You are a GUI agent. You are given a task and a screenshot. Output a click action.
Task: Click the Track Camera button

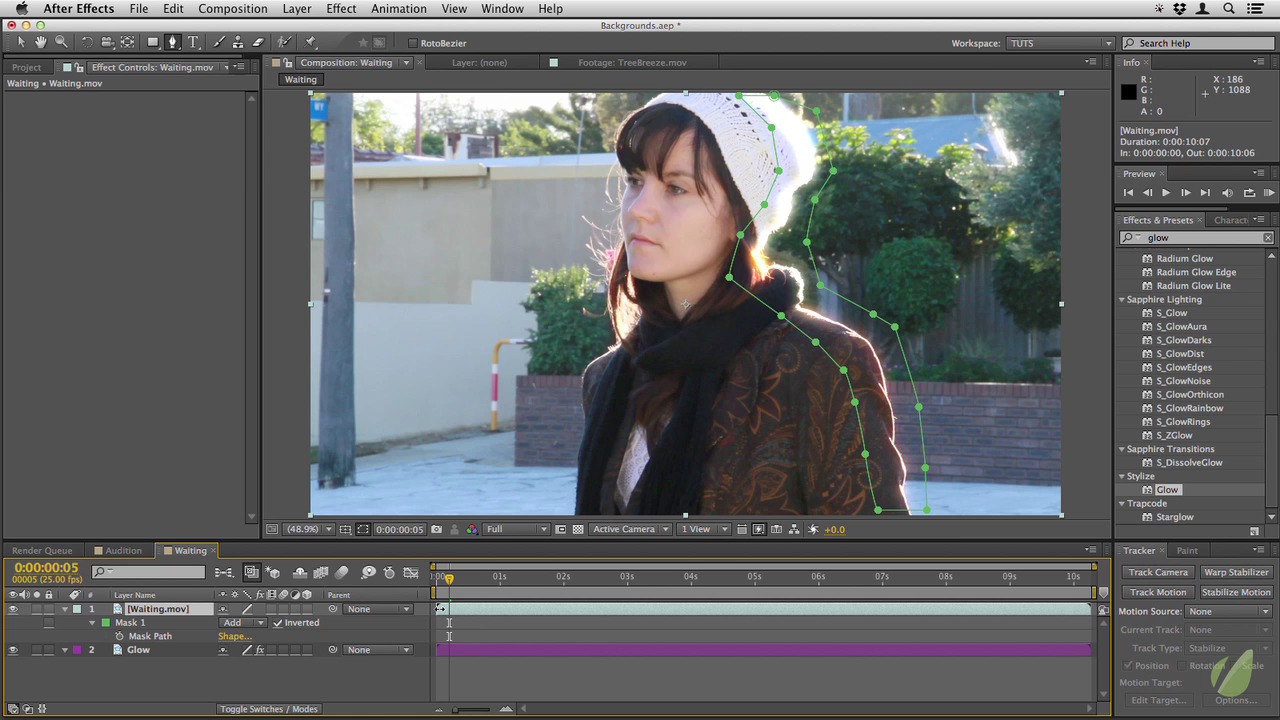1158,572
